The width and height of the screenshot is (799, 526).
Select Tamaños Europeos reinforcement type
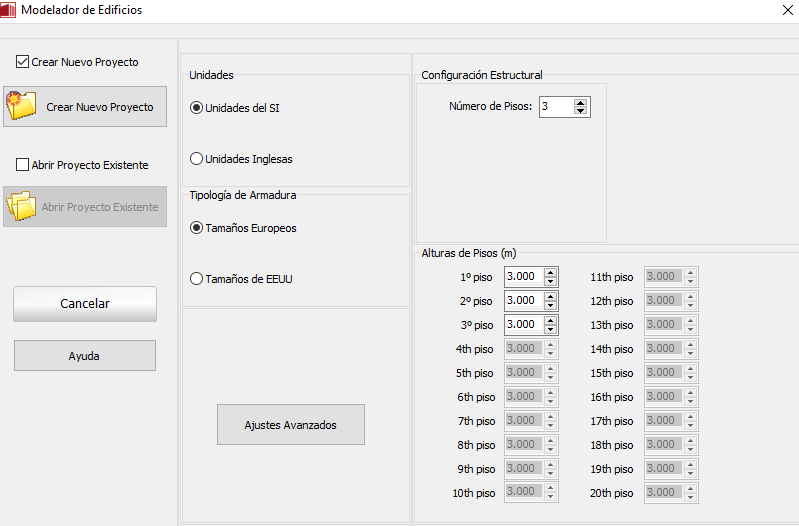(x=196, y=228)
